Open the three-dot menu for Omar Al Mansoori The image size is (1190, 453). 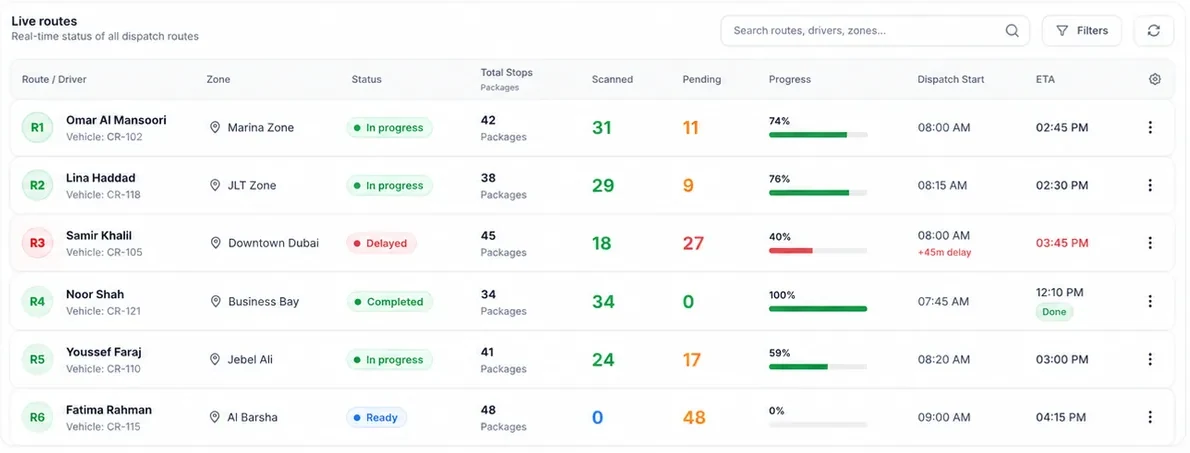pyautogui.click(x=1150, y=127)
